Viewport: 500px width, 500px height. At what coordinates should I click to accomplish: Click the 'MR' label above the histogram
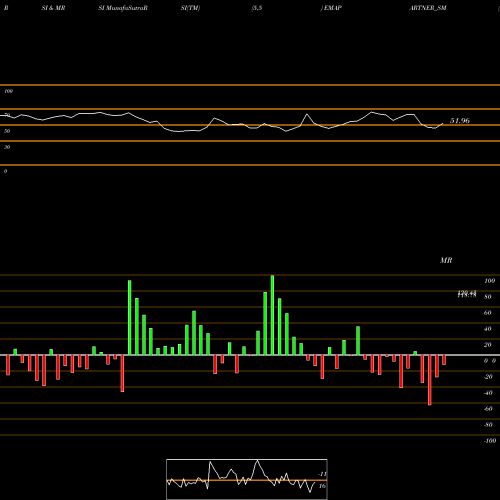click(446, 260)
